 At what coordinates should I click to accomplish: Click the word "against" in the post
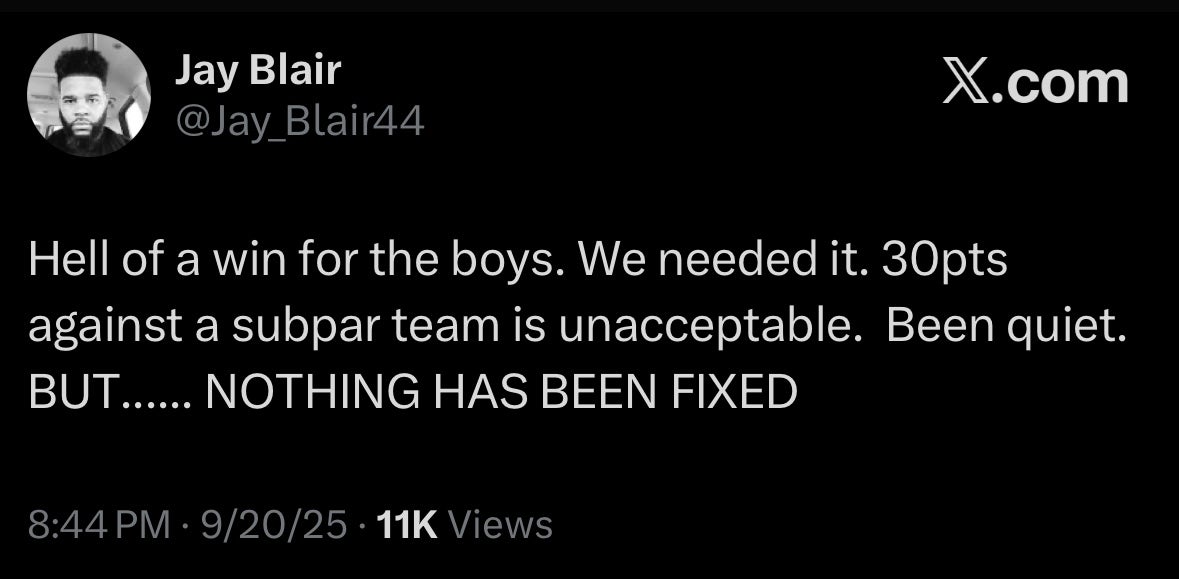(x=90, y=328)
